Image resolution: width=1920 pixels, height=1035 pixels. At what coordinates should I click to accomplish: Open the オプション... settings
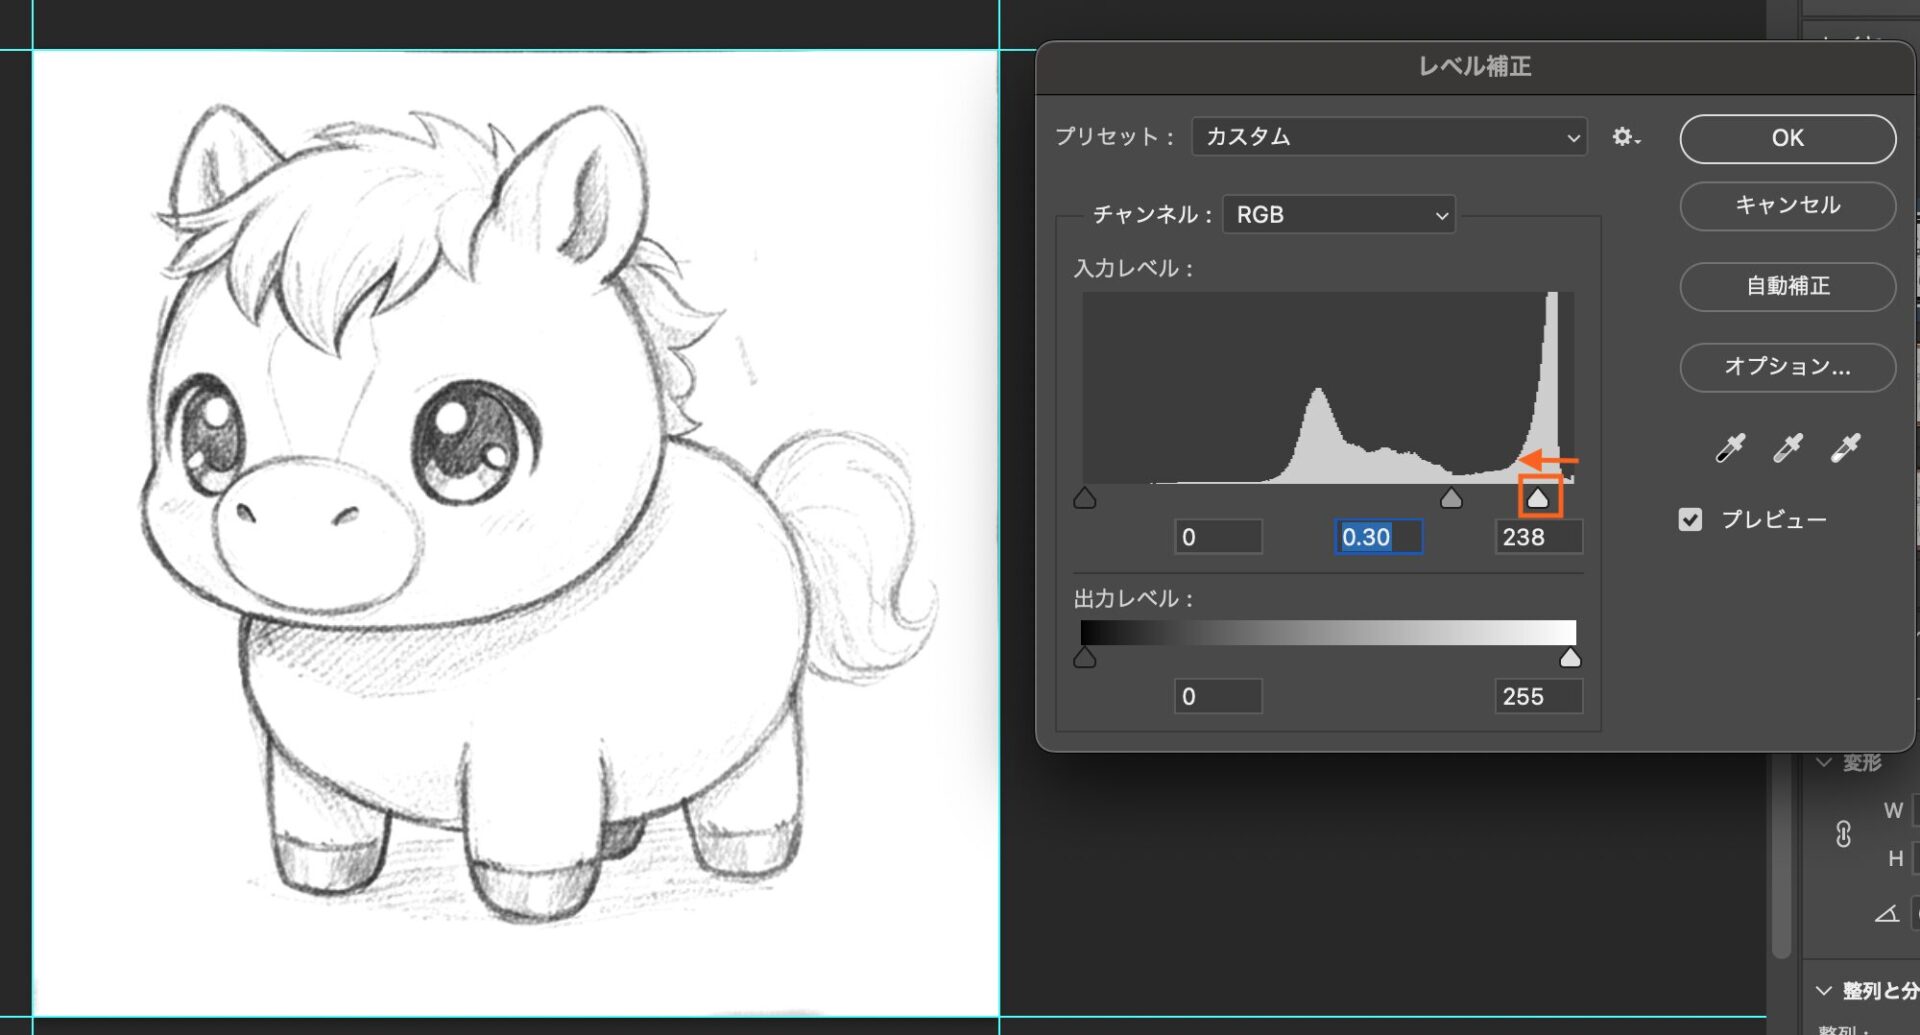click(1787, 367)
